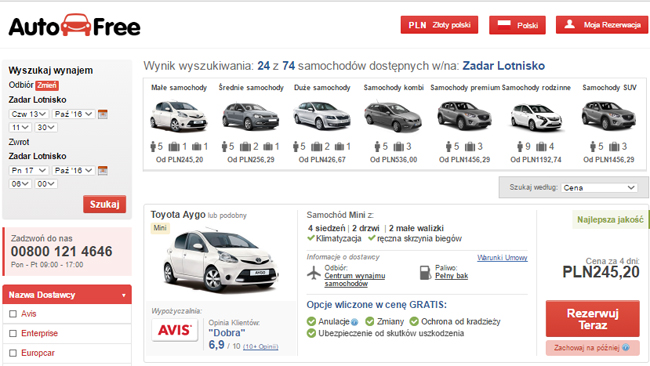
Task: Click the Ochrona od kradzieży check icon
Action: point(414,322)
